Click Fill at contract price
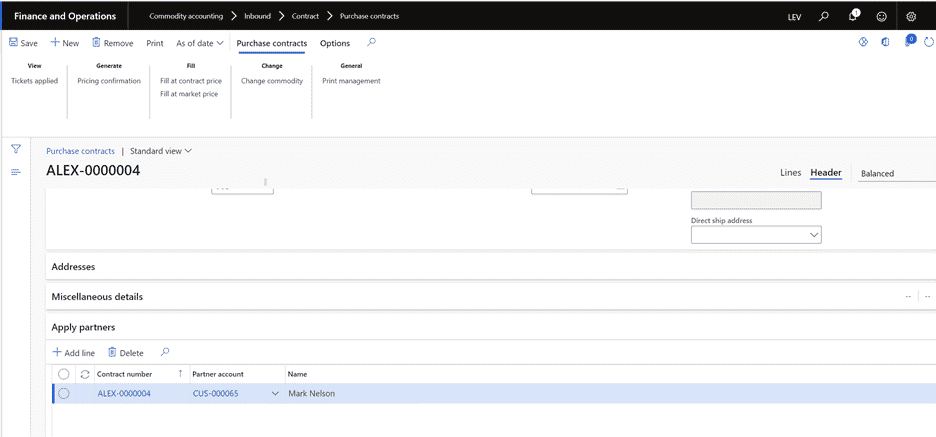Screen dimensions: 936x437 (x=191, y=81)
